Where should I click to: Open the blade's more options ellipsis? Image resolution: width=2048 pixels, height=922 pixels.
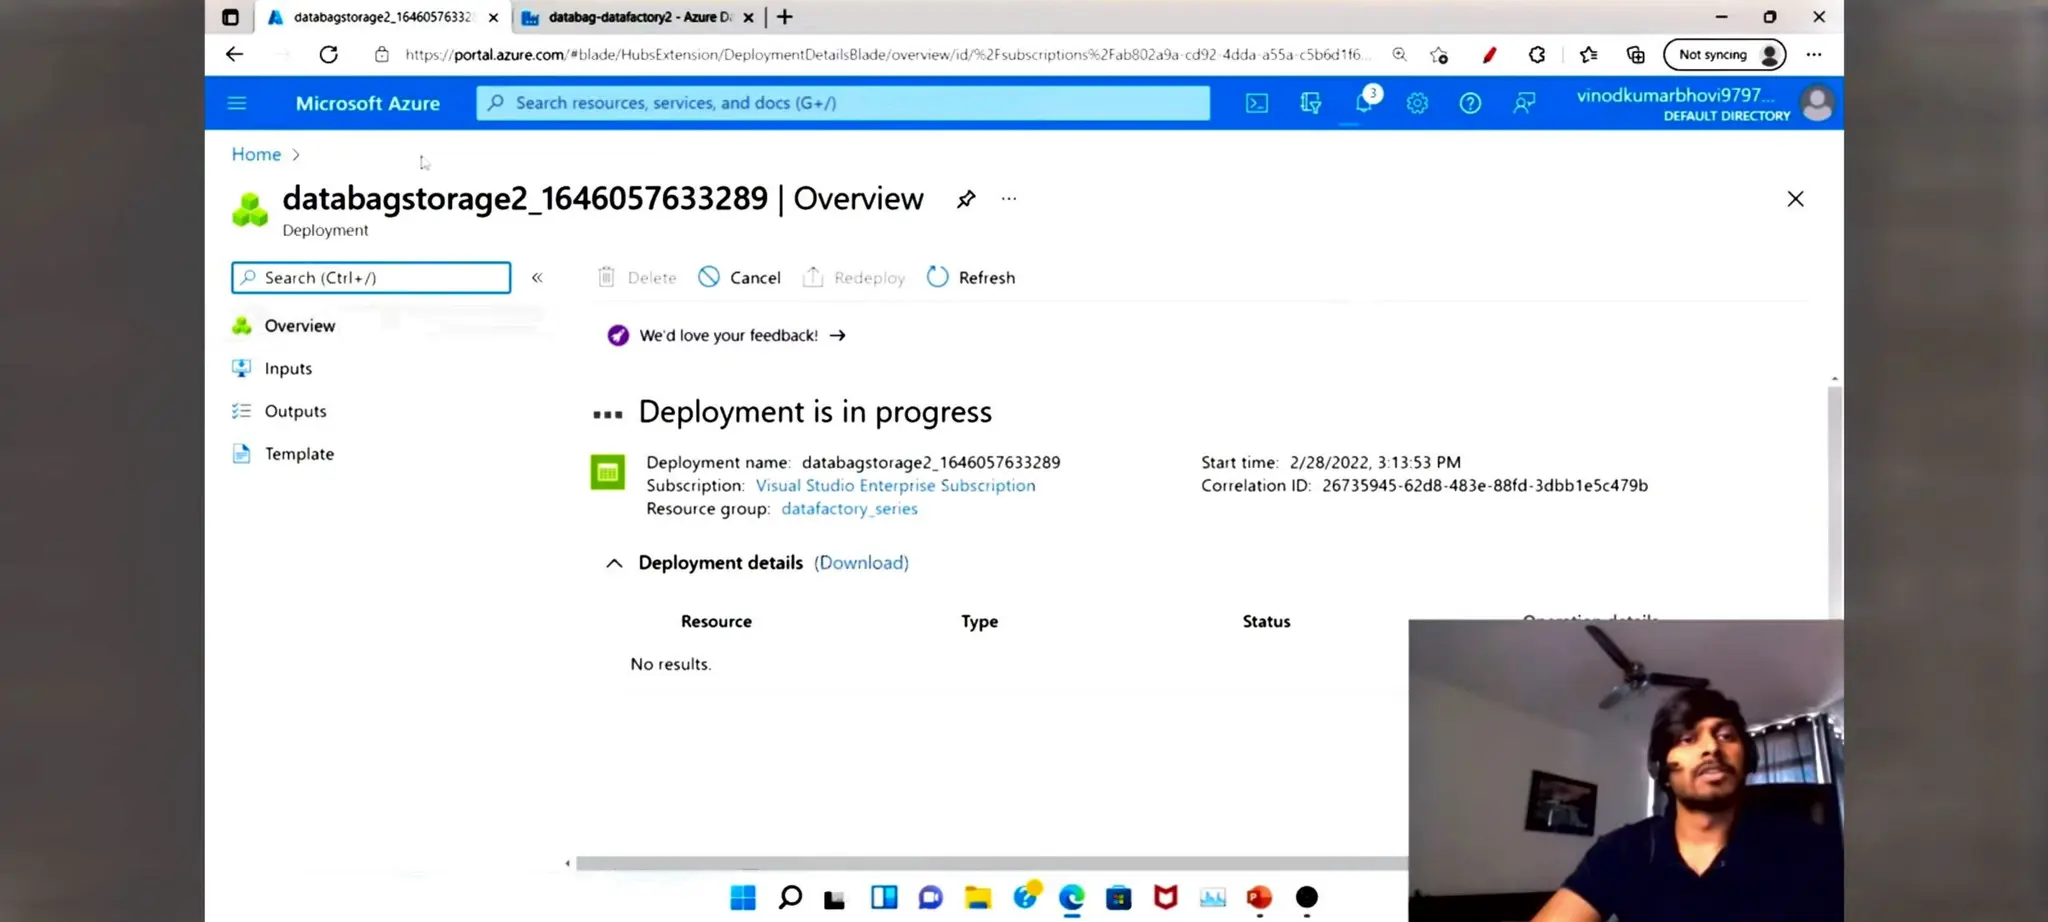1009,199
